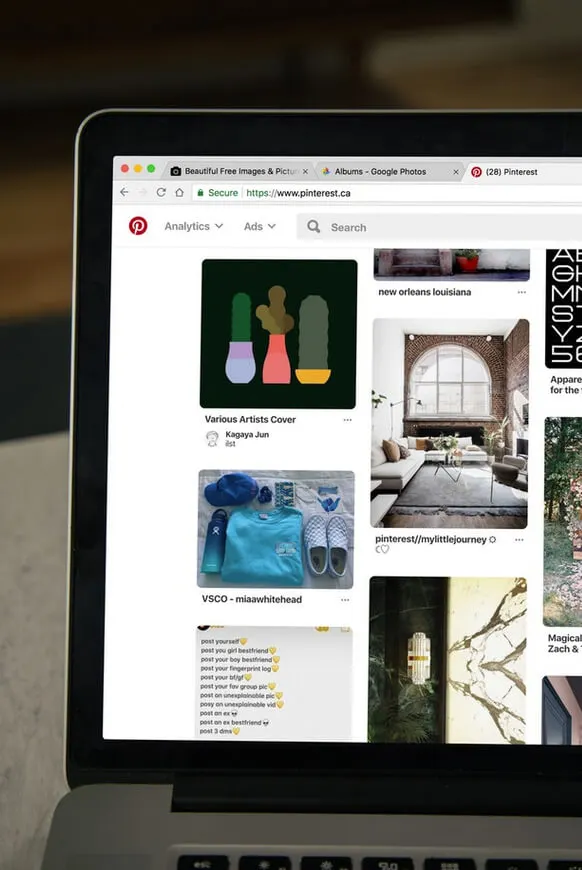Expand the Ads dropdown menu
This screenshot has height=870, width=582.
point(260,226)
